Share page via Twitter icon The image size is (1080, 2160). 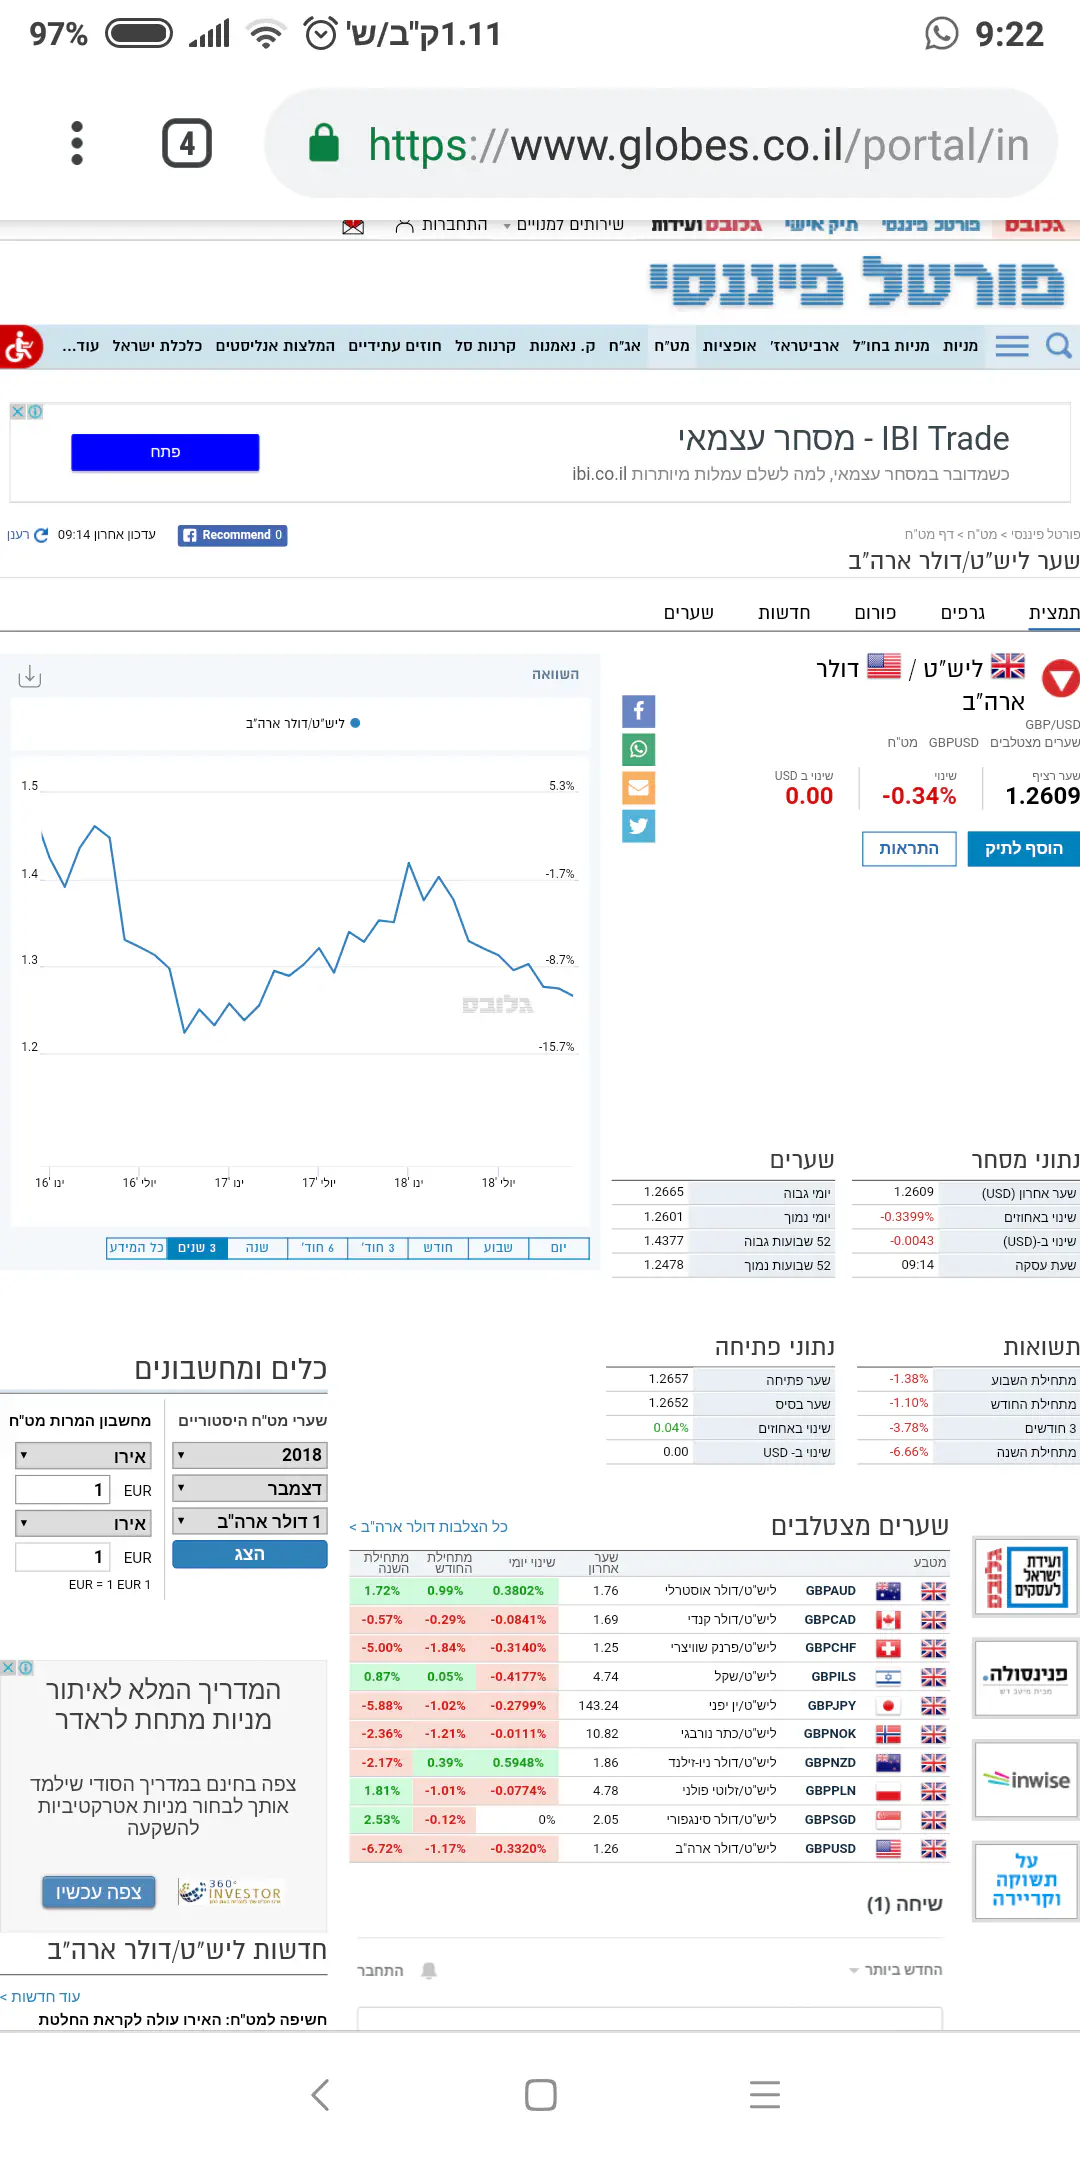pyautogui.click(x=638, y=826)
